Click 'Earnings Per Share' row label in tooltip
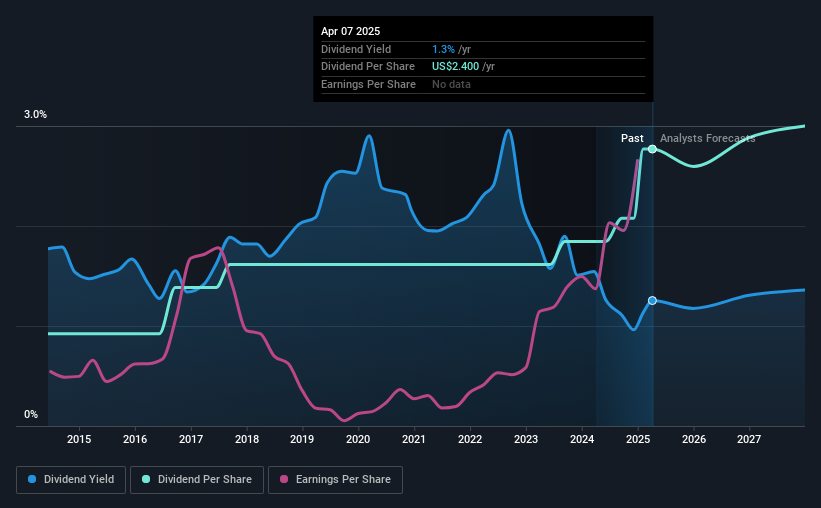Image resolution: width=821 pixels, height=508 pixels. (368, 84)
